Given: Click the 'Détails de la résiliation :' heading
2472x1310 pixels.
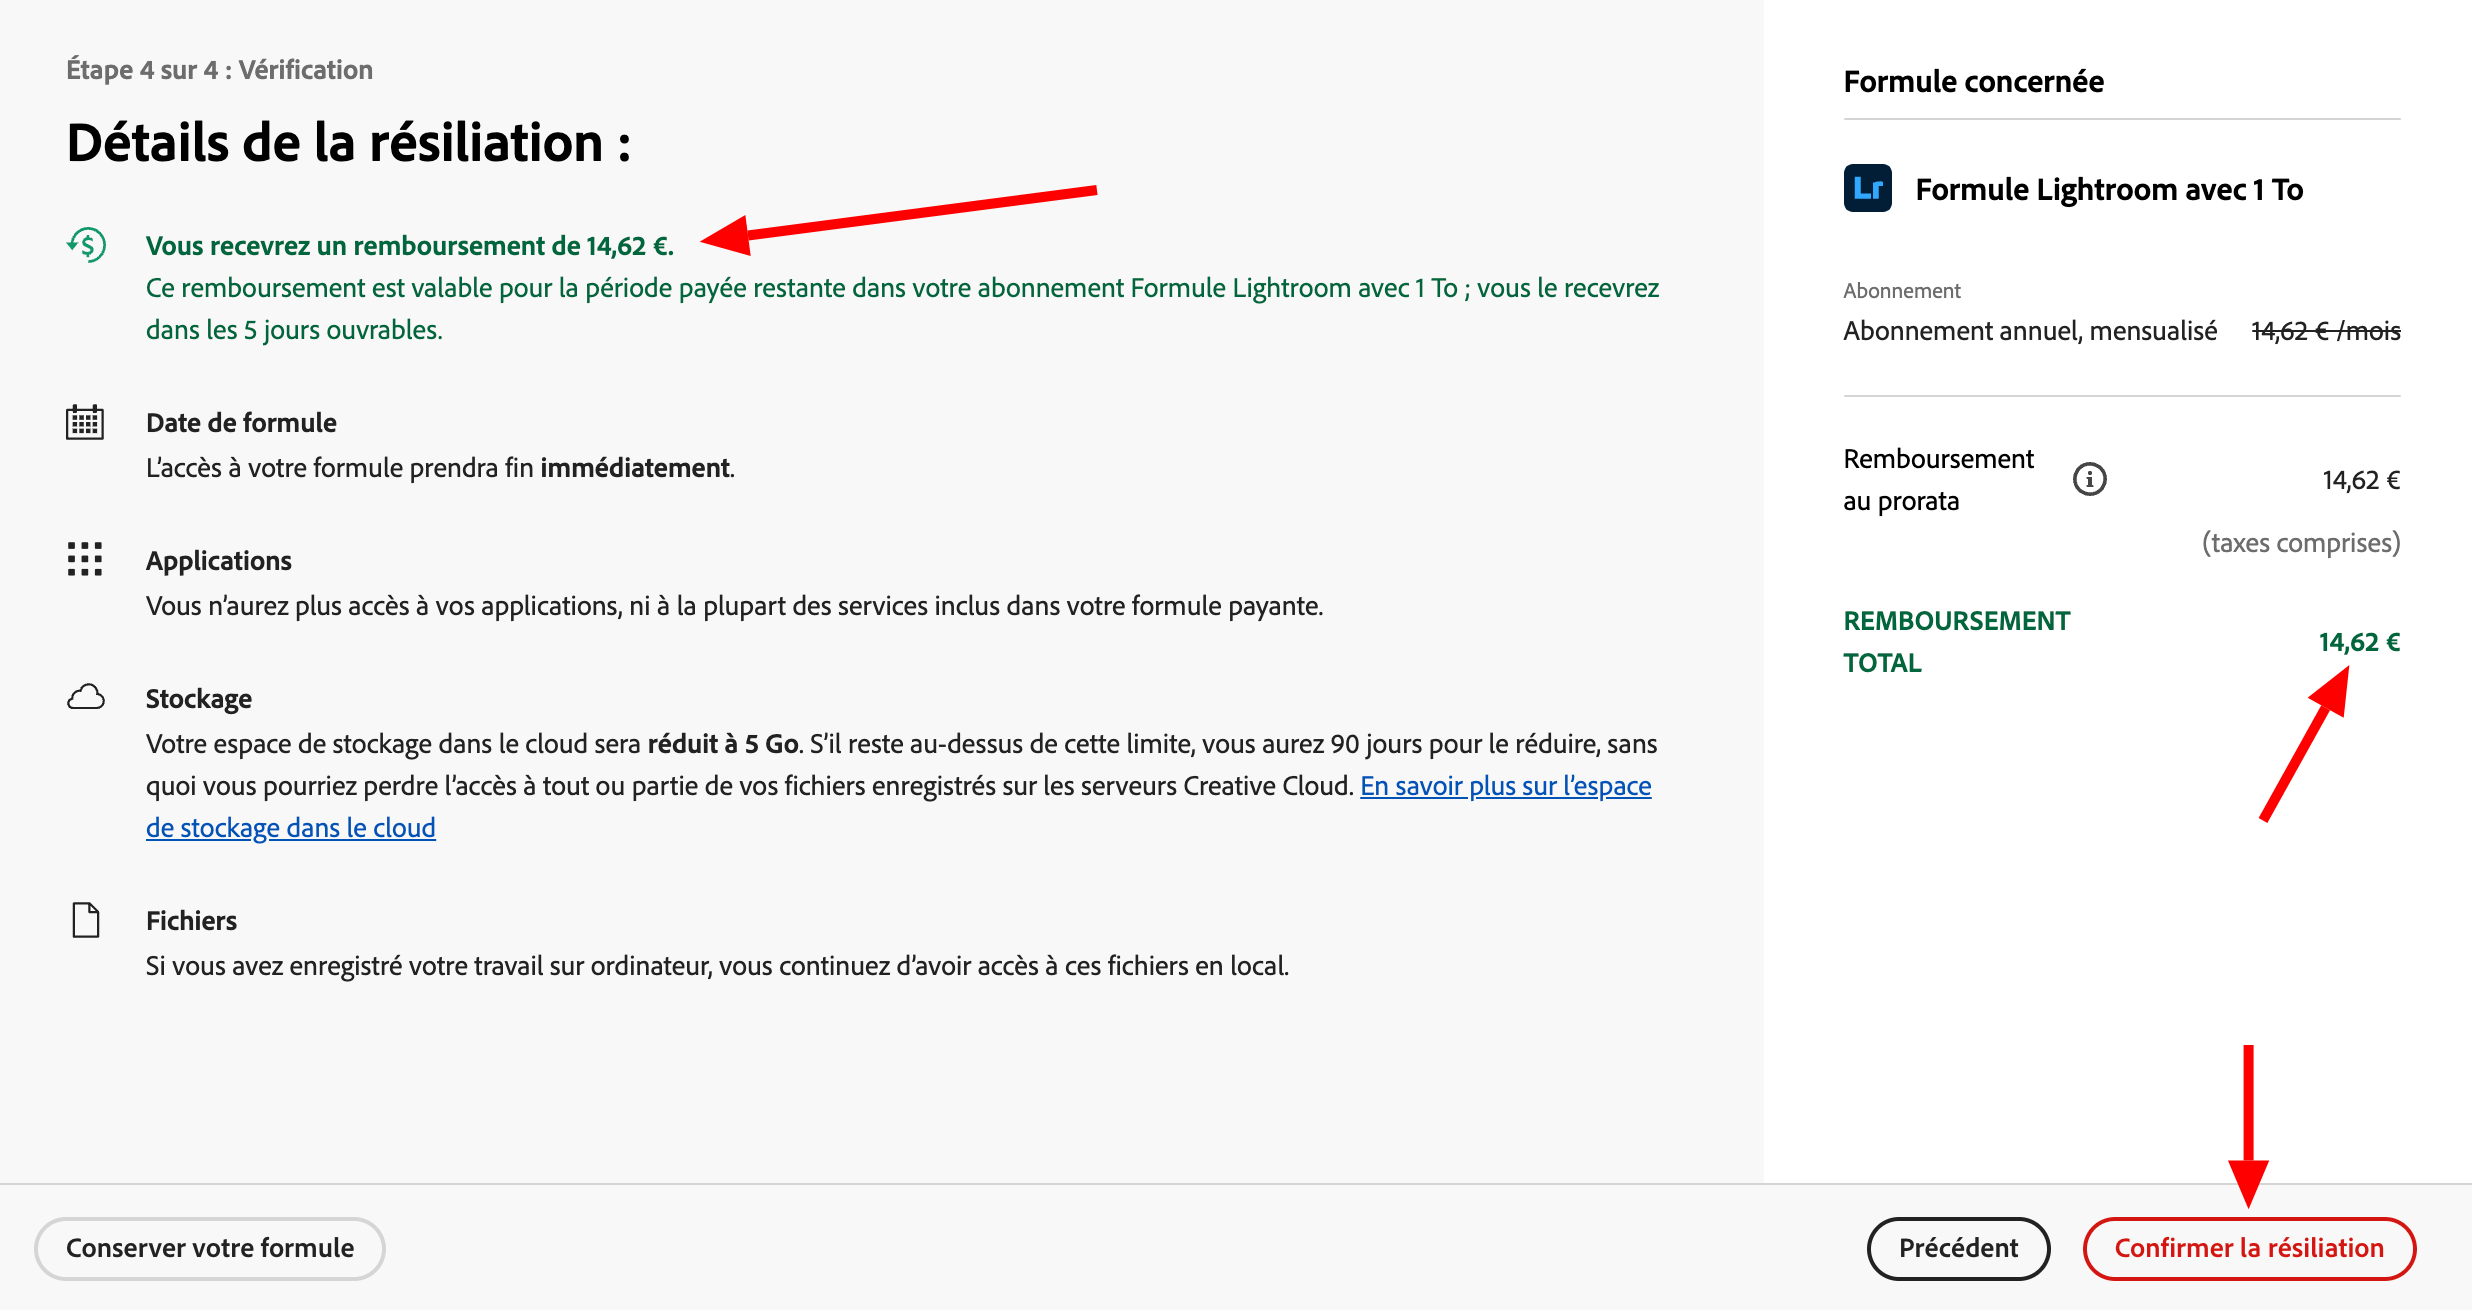Looking at the screenshot, I should [x=349, y=142].
